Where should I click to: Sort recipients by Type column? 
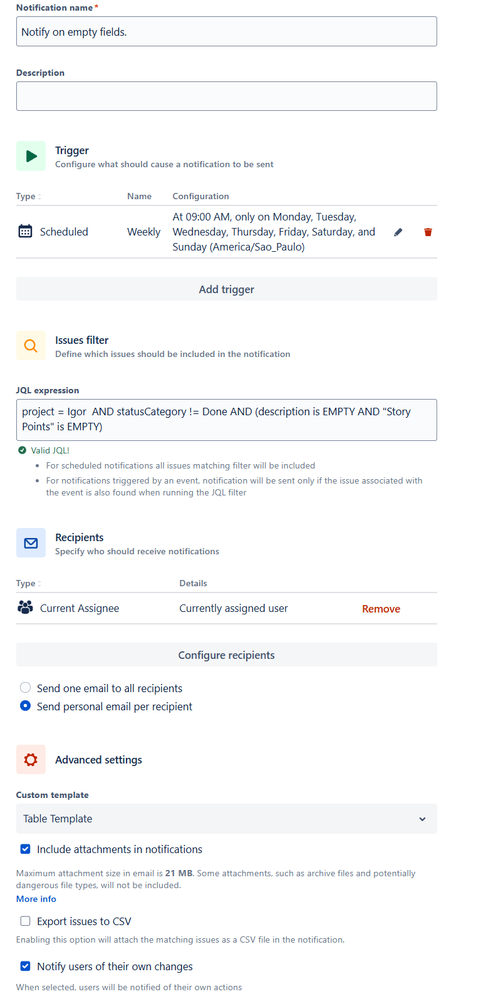coord(29,584)
